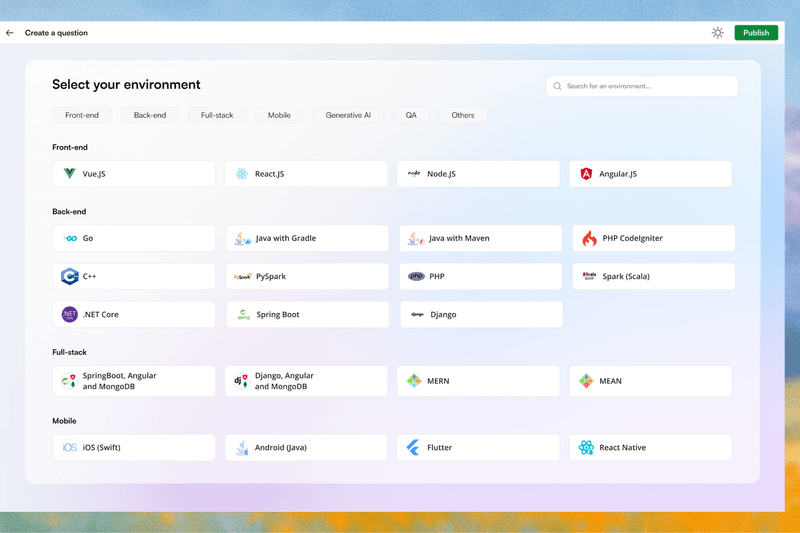The width and height of the screenshot is (800, 533).
Task: Switch to the Generative AI filter
Action: [x=348, y=115]
